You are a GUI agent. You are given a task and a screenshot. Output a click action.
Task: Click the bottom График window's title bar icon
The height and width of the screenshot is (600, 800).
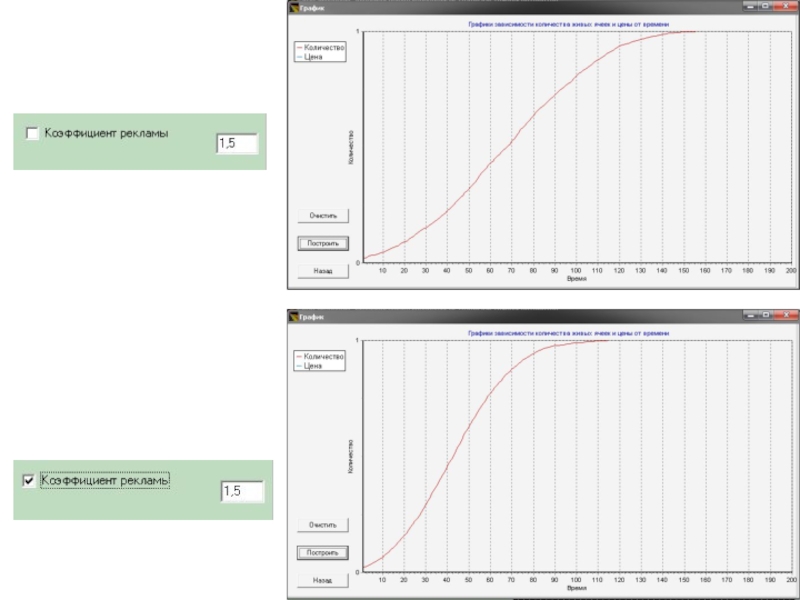tap(294, 317)
